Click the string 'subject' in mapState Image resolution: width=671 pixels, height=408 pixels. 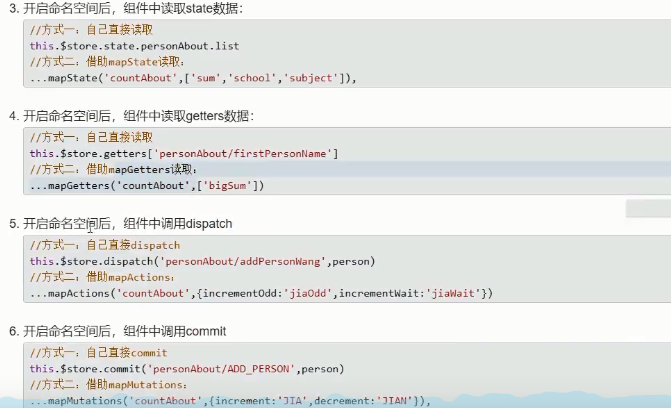pyautogui.click(x=311, y=78)
